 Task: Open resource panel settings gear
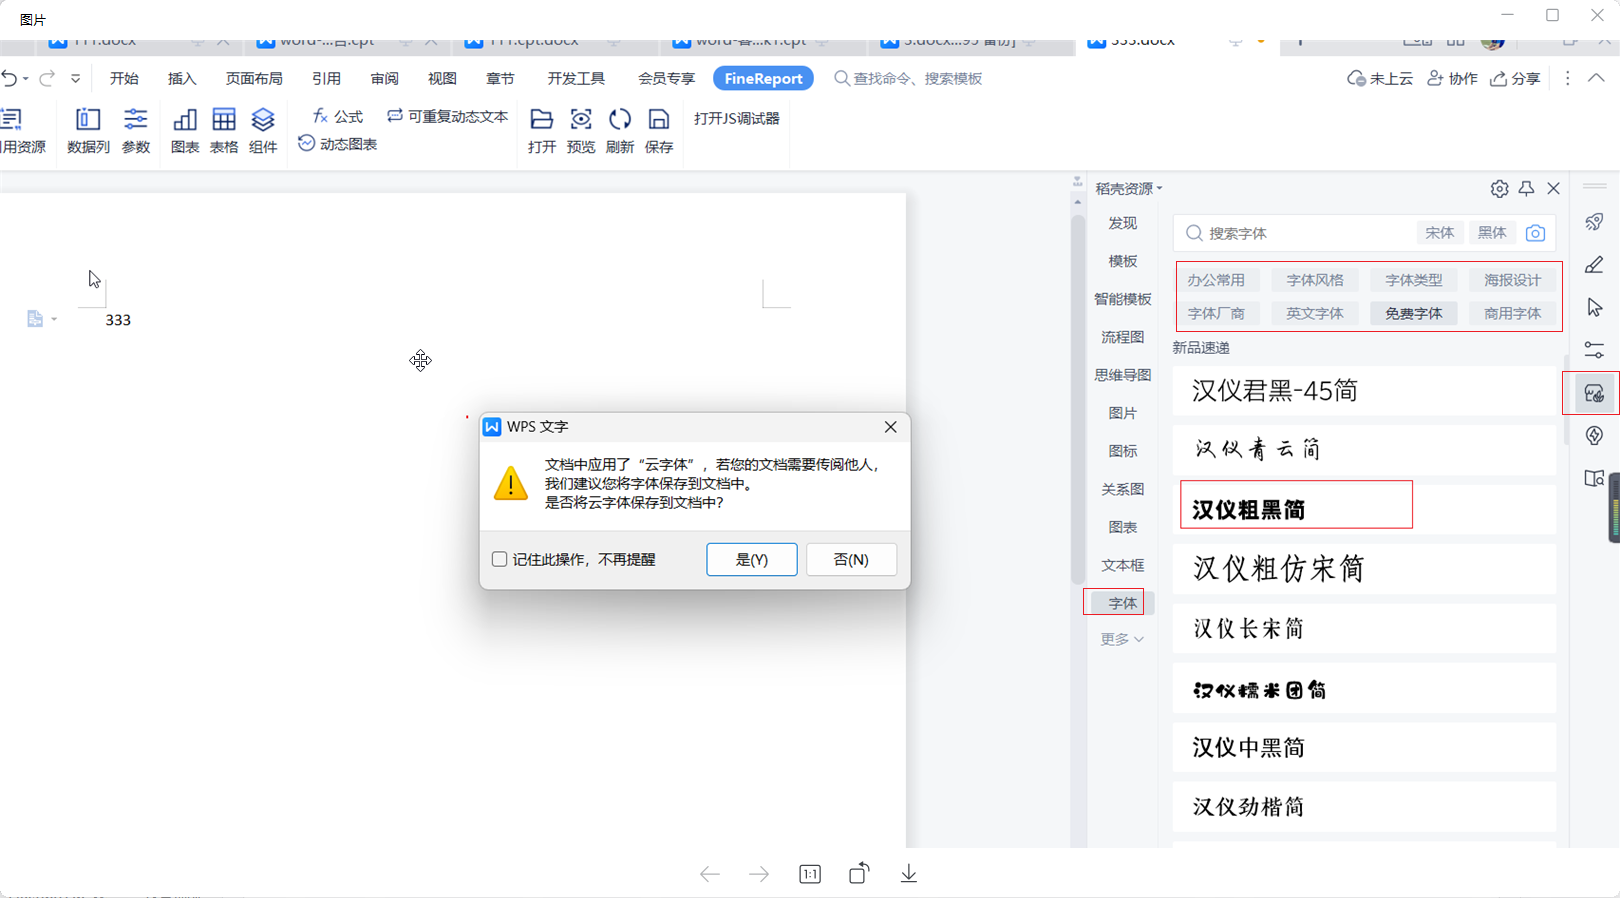[x=1499, y=188]
